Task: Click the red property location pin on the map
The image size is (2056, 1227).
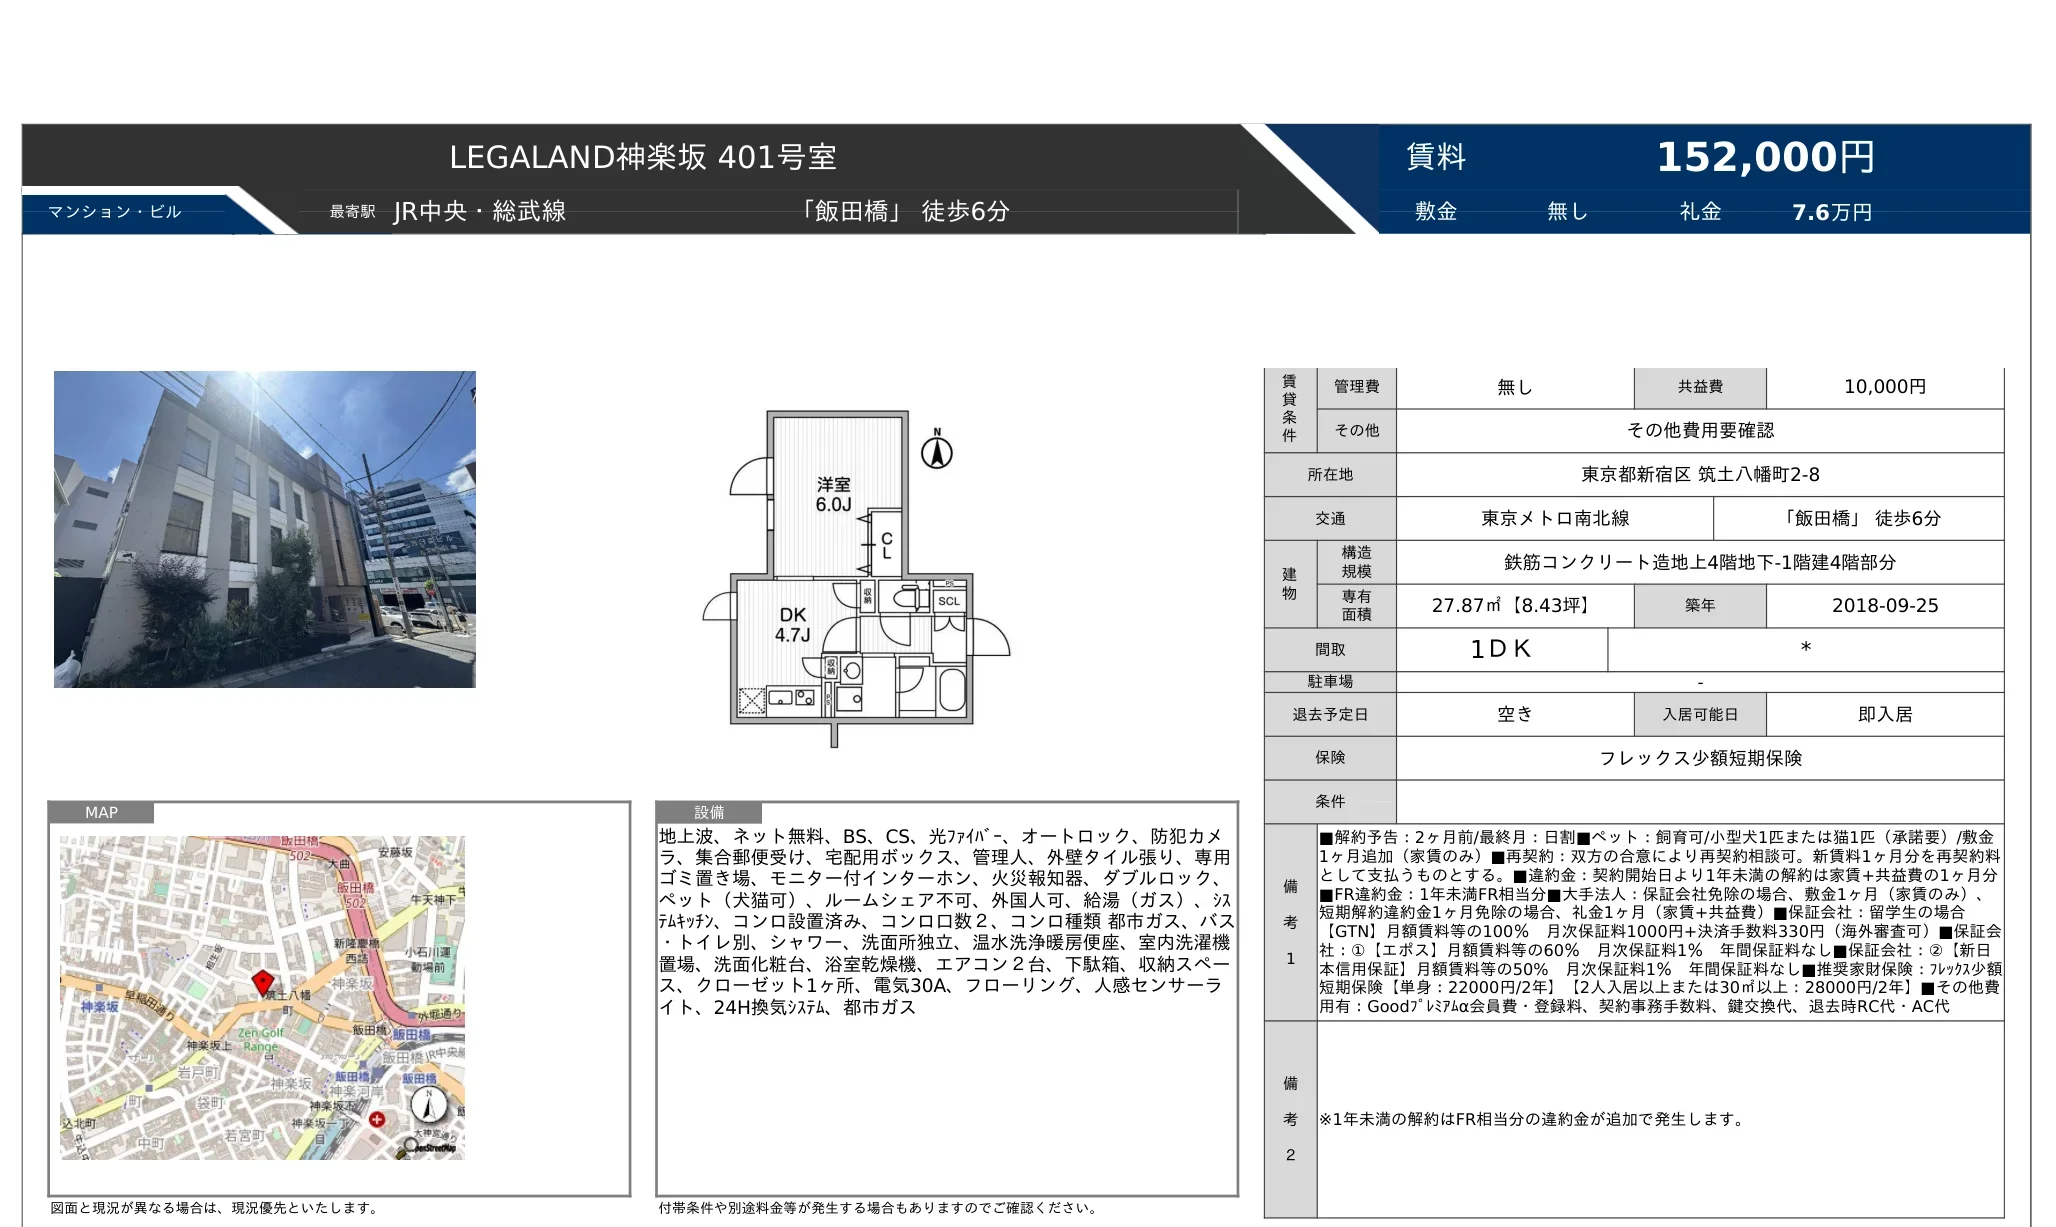Action: [263, 982]
